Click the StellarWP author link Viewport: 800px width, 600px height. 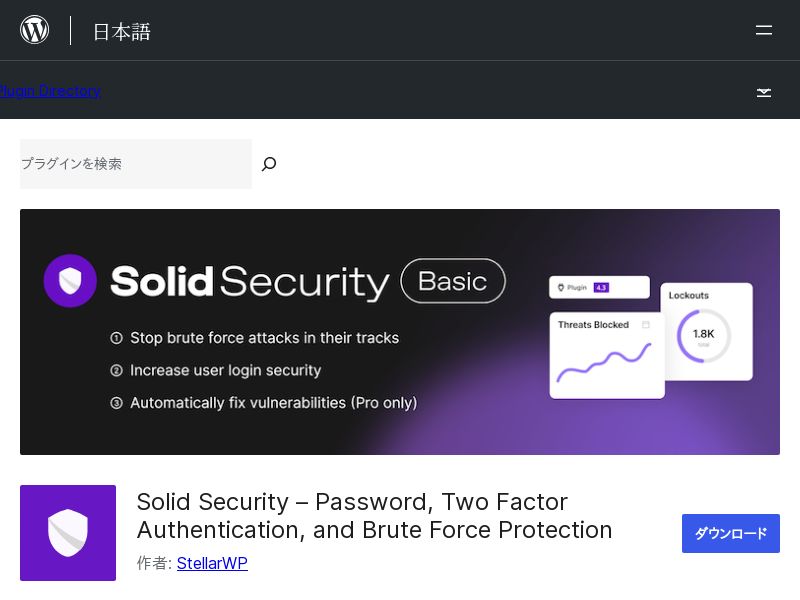(212, 563)
